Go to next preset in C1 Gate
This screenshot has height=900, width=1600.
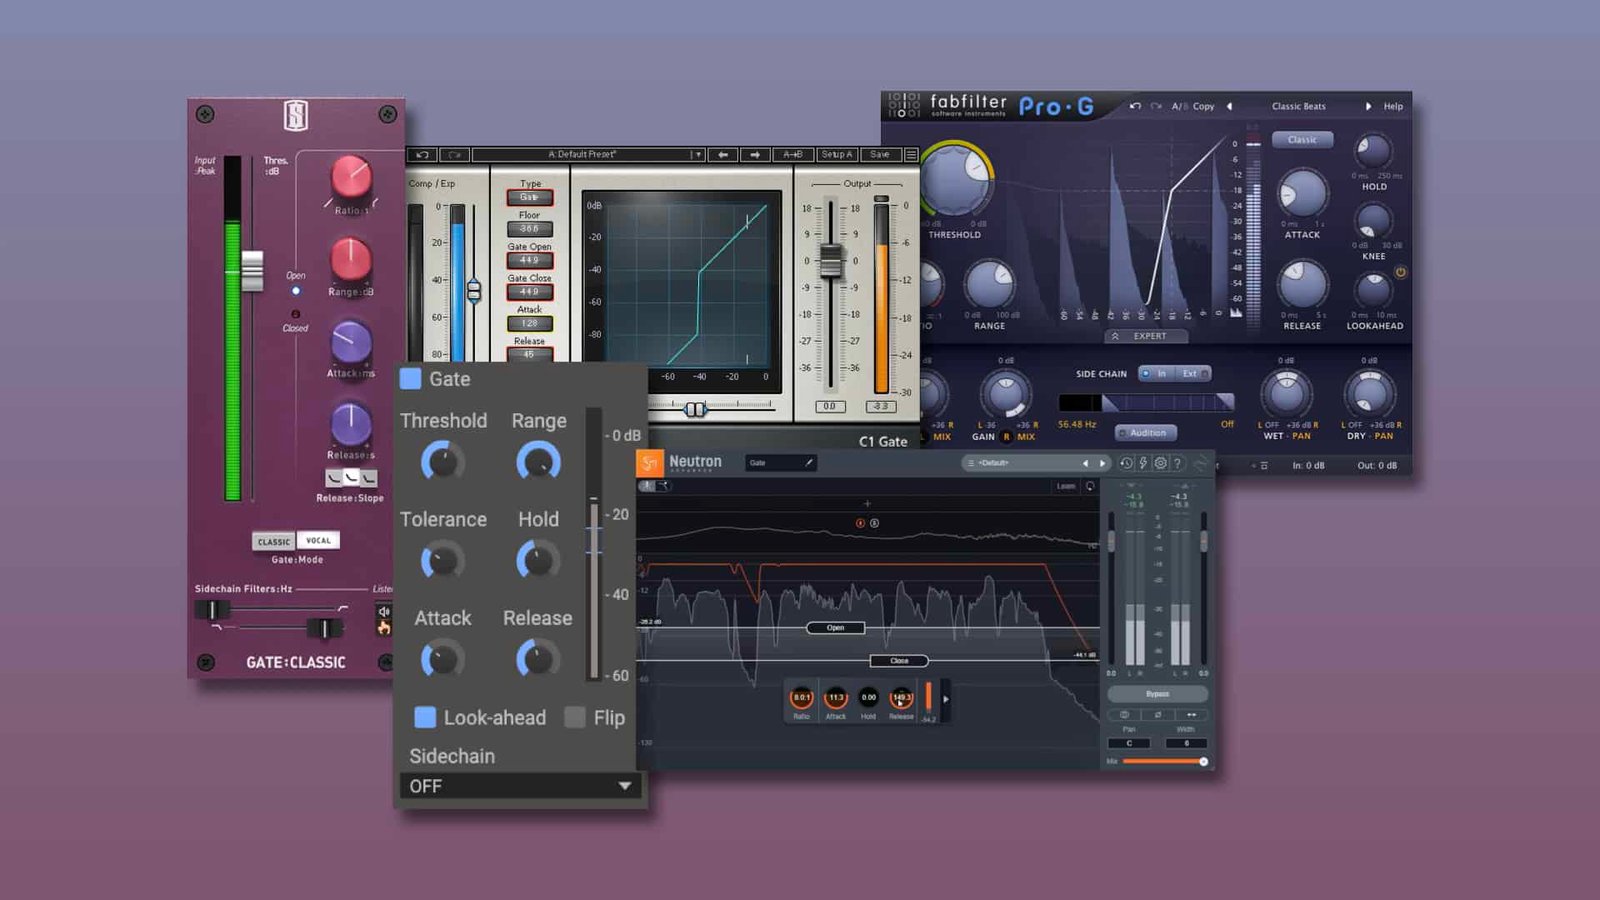[x=756, y=155]
